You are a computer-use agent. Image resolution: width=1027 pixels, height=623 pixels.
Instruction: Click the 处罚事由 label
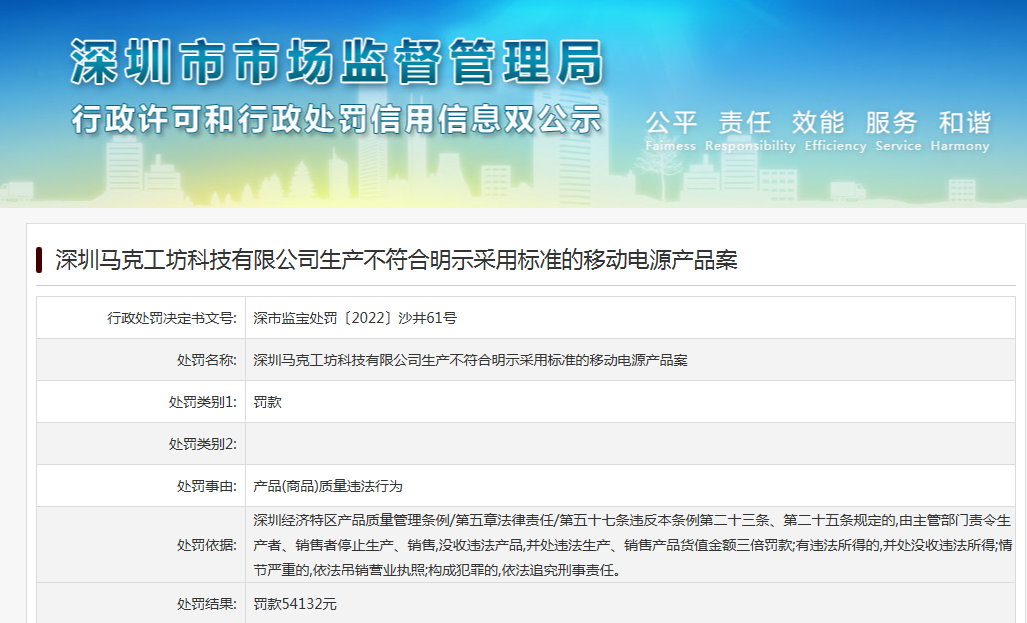tap(206, 486)
